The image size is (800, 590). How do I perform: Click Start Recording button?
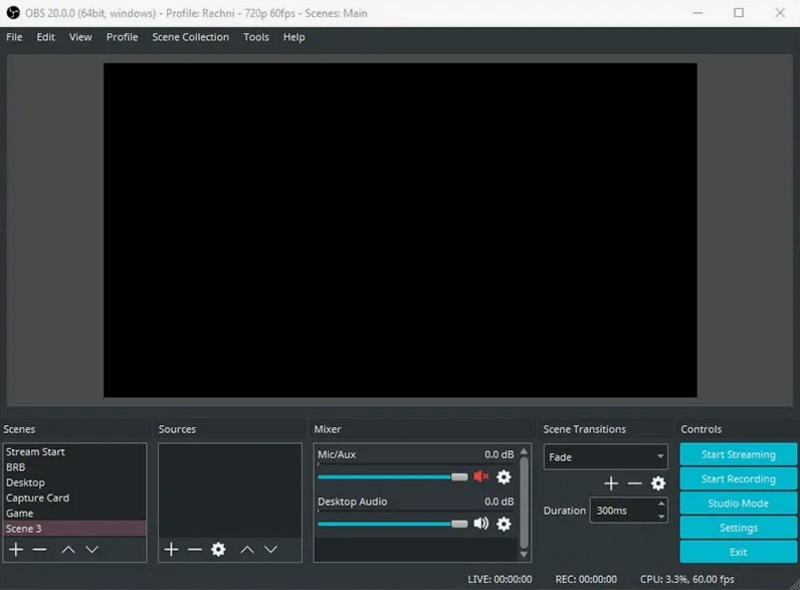(x=738, y=479)
